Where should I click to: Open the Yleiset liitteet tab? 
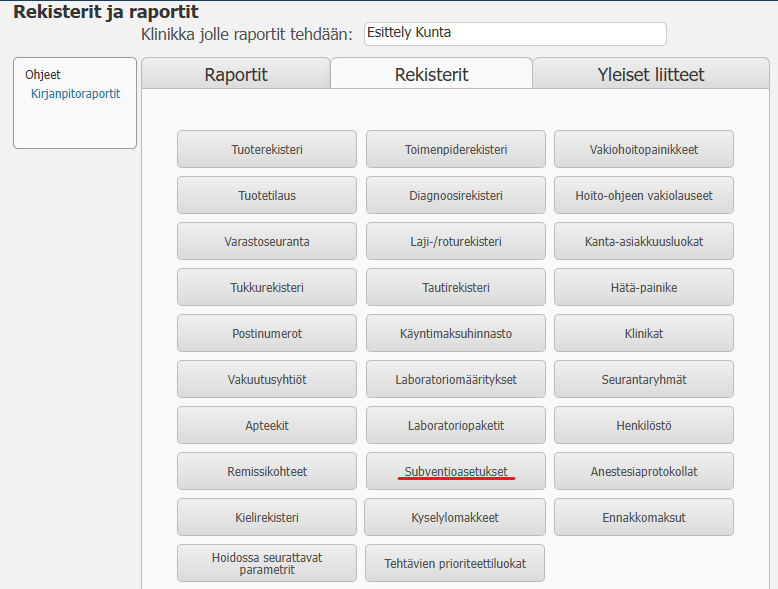click(x=649, y=74)
